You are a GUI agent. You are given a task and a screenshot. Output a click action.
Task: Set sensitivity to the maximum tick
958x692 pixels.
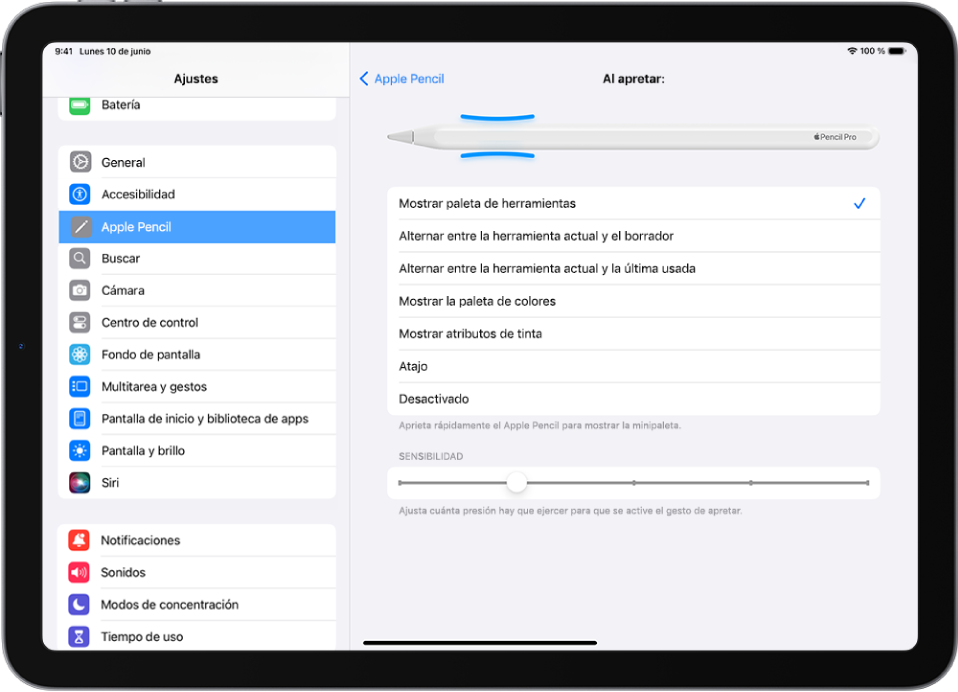tap(868, 483)
